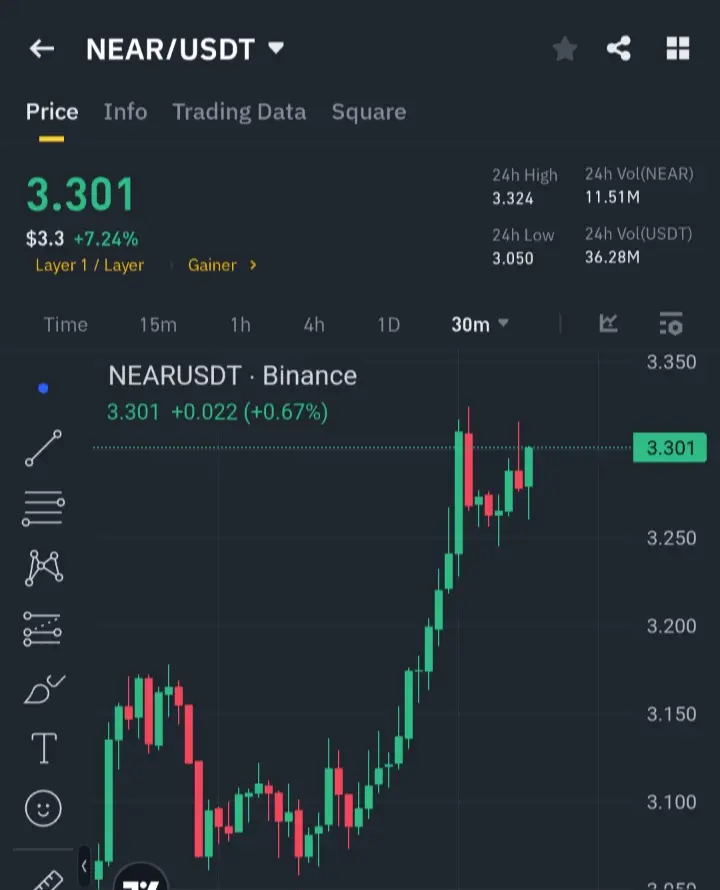The height and width of the screenshot is (890, 720).
Task: Select the 4h chart interval
Action: pyautogui.click(x=314, y=325)
